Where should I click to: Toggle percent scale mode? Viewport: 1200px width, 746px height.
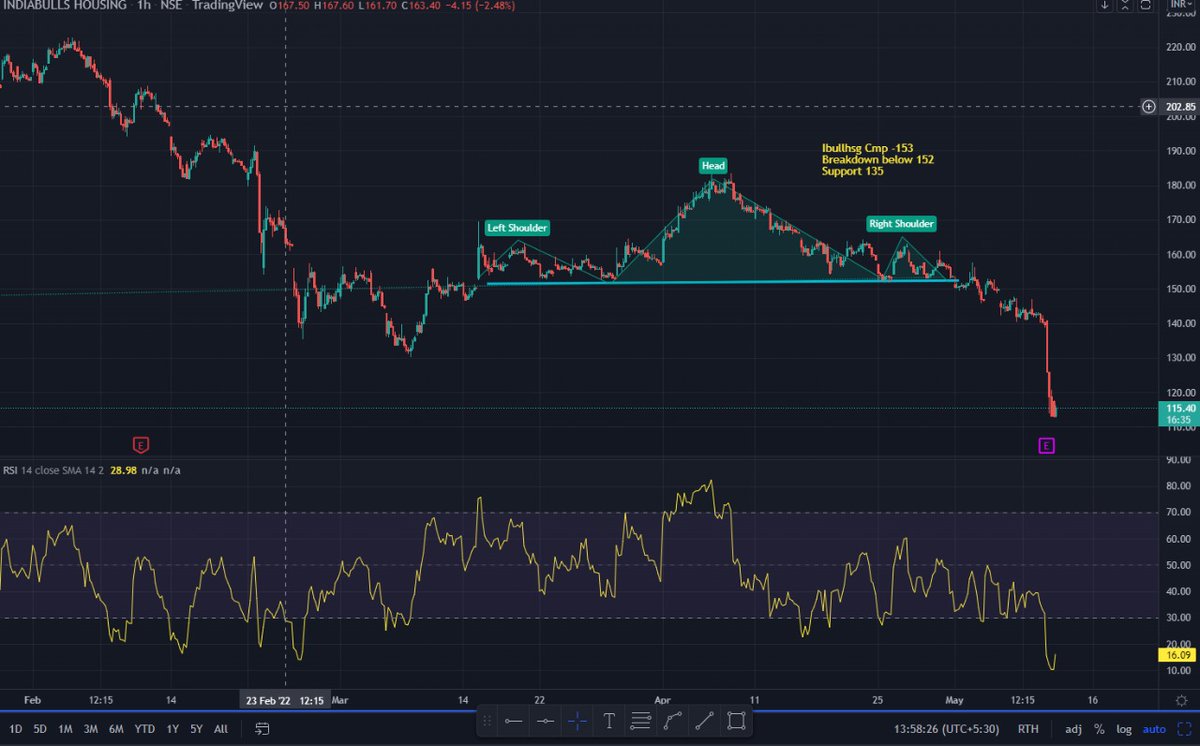(1099, 729)
